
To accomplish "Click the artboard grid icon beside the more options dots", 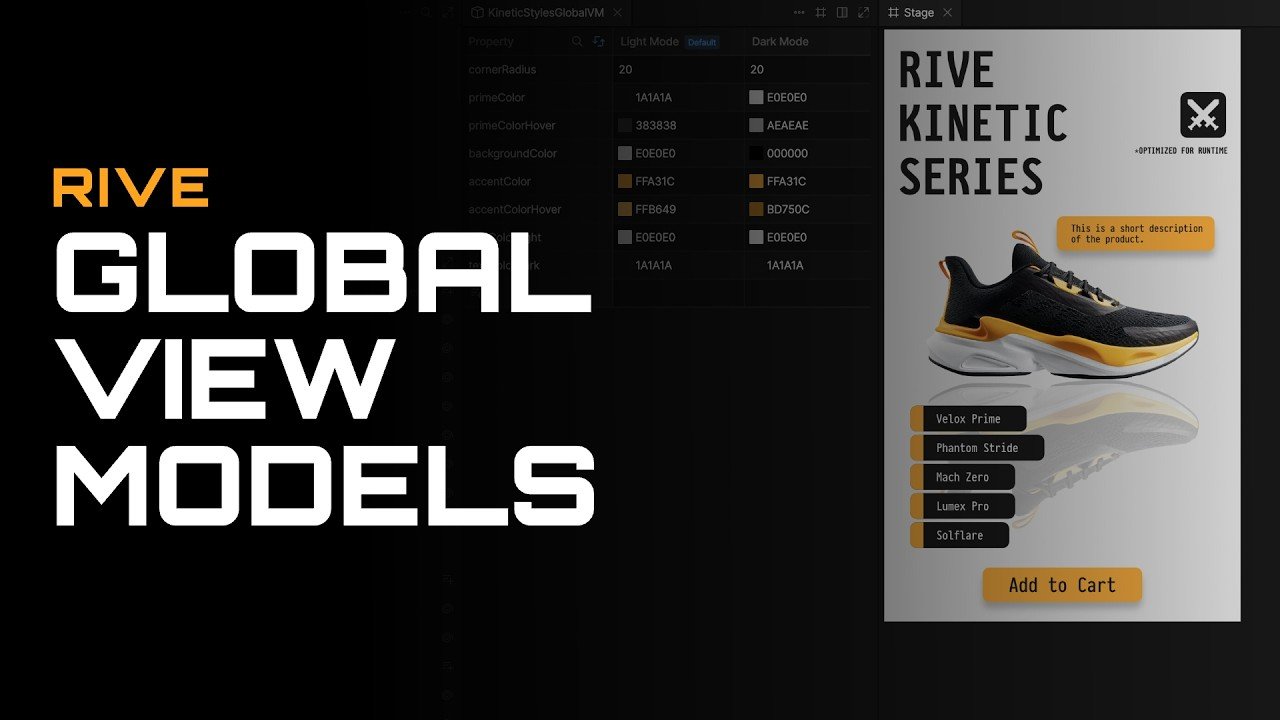I will click(x=821, y=13).
